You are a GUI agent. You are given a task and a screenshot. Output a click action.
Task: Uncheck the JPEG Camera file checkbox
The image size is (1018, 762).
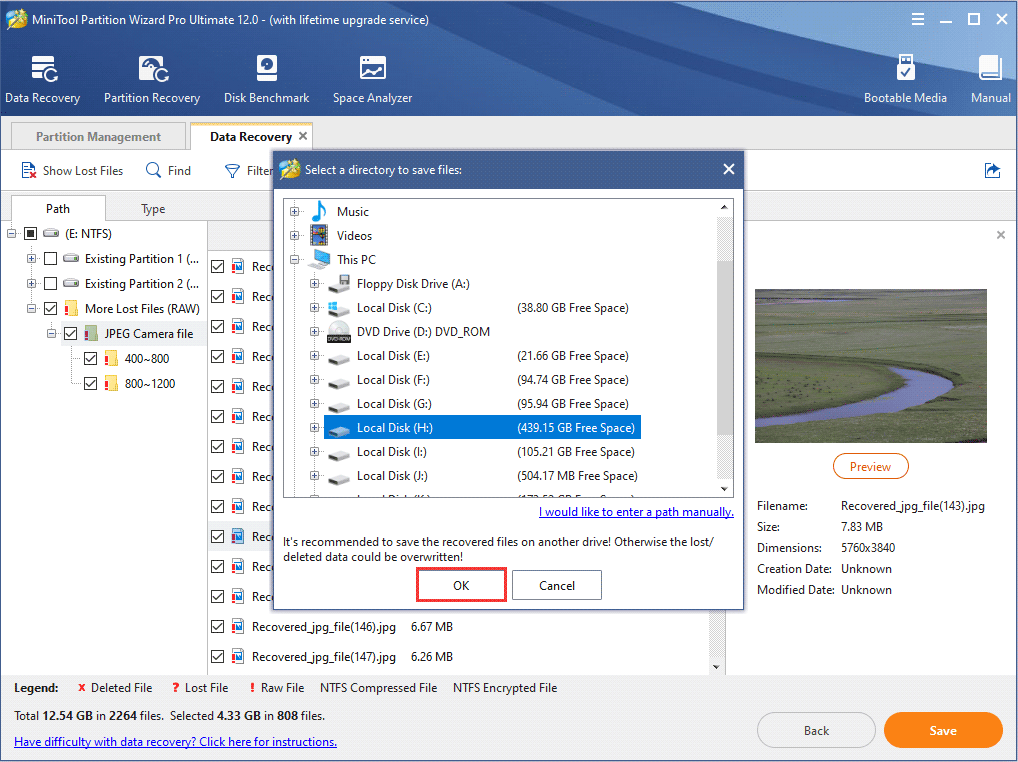pyautogui.click(x=71, y=334)
